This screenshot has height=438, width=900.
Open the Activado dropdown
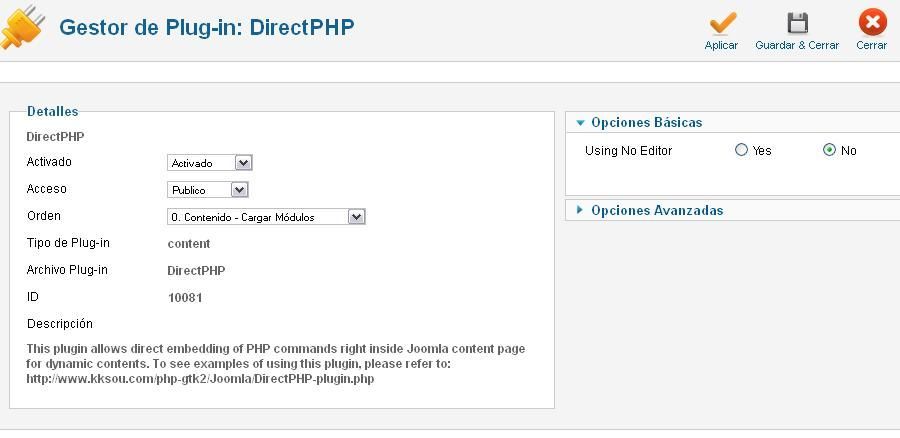pyautogui.click(x=210, y=163)
